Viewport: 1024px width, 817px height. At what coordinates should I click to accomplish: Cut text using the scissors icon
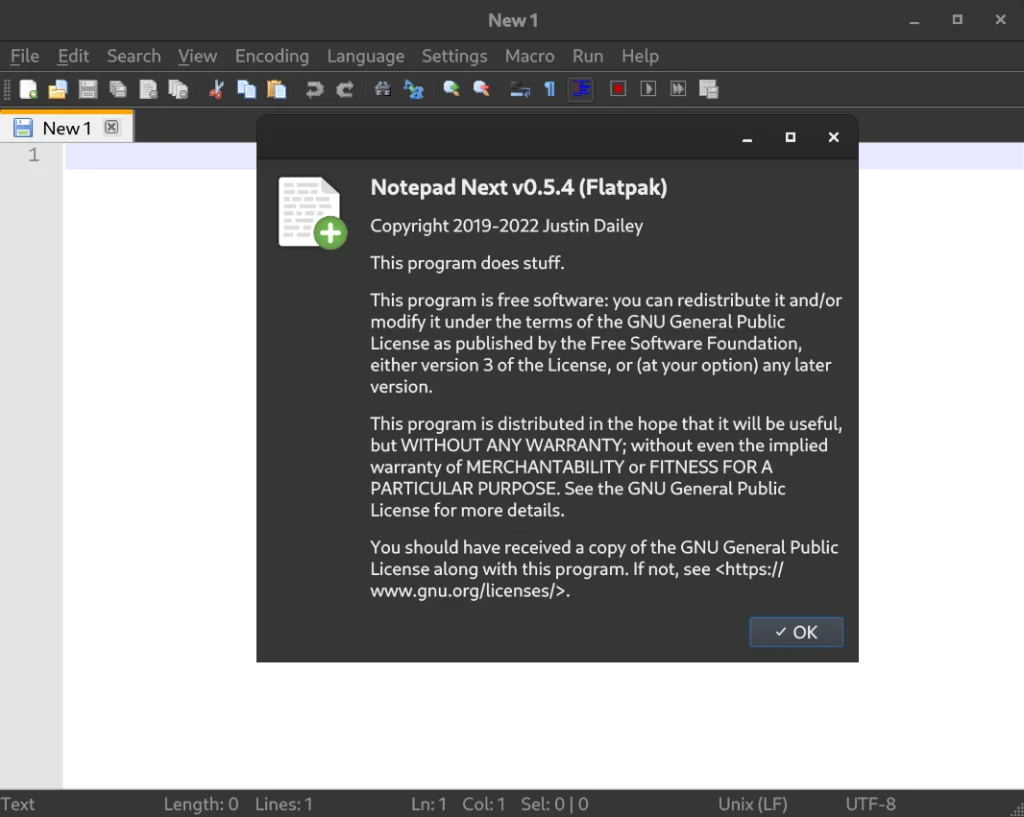pyautogui.click(x=214, y=89)
